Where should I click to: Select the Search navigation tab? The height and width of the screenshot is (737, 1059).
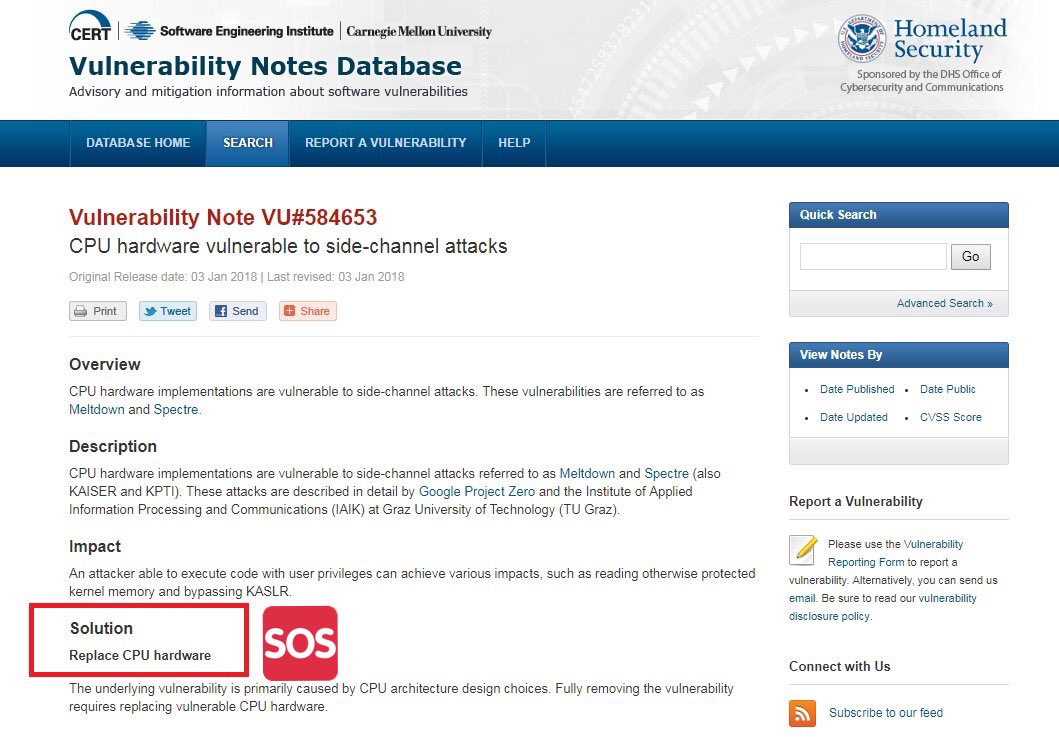[248, 143]
